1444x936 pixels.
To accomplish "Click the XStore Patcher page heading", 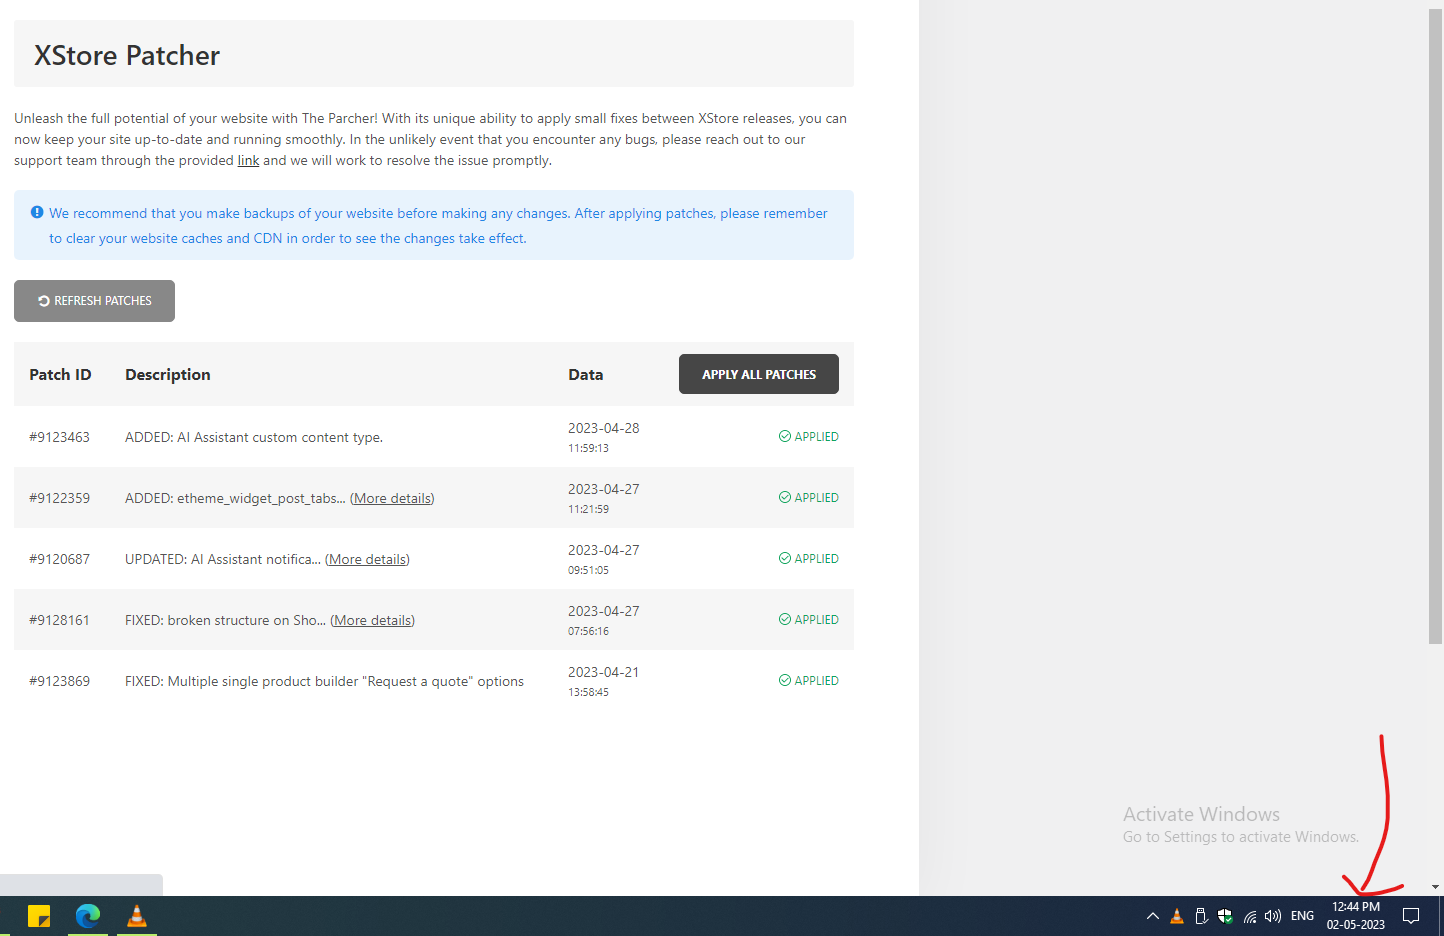I will click(x=127, y=55).
